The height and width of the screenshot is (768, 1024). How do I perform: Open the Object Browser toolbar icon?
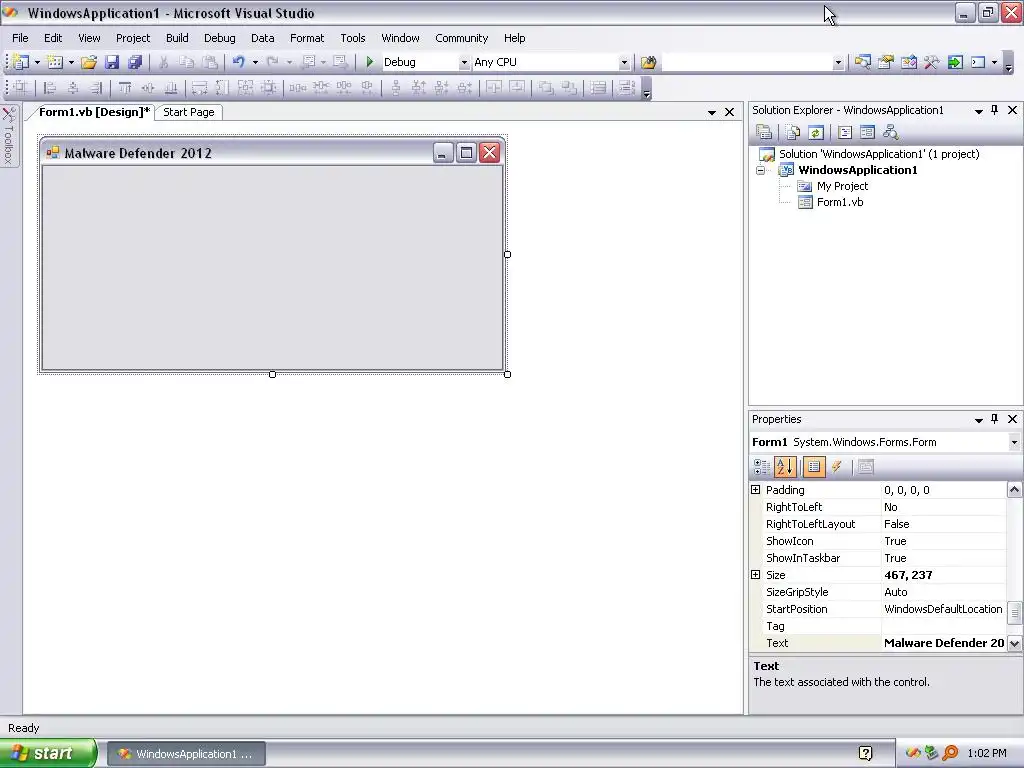(908, 62)
